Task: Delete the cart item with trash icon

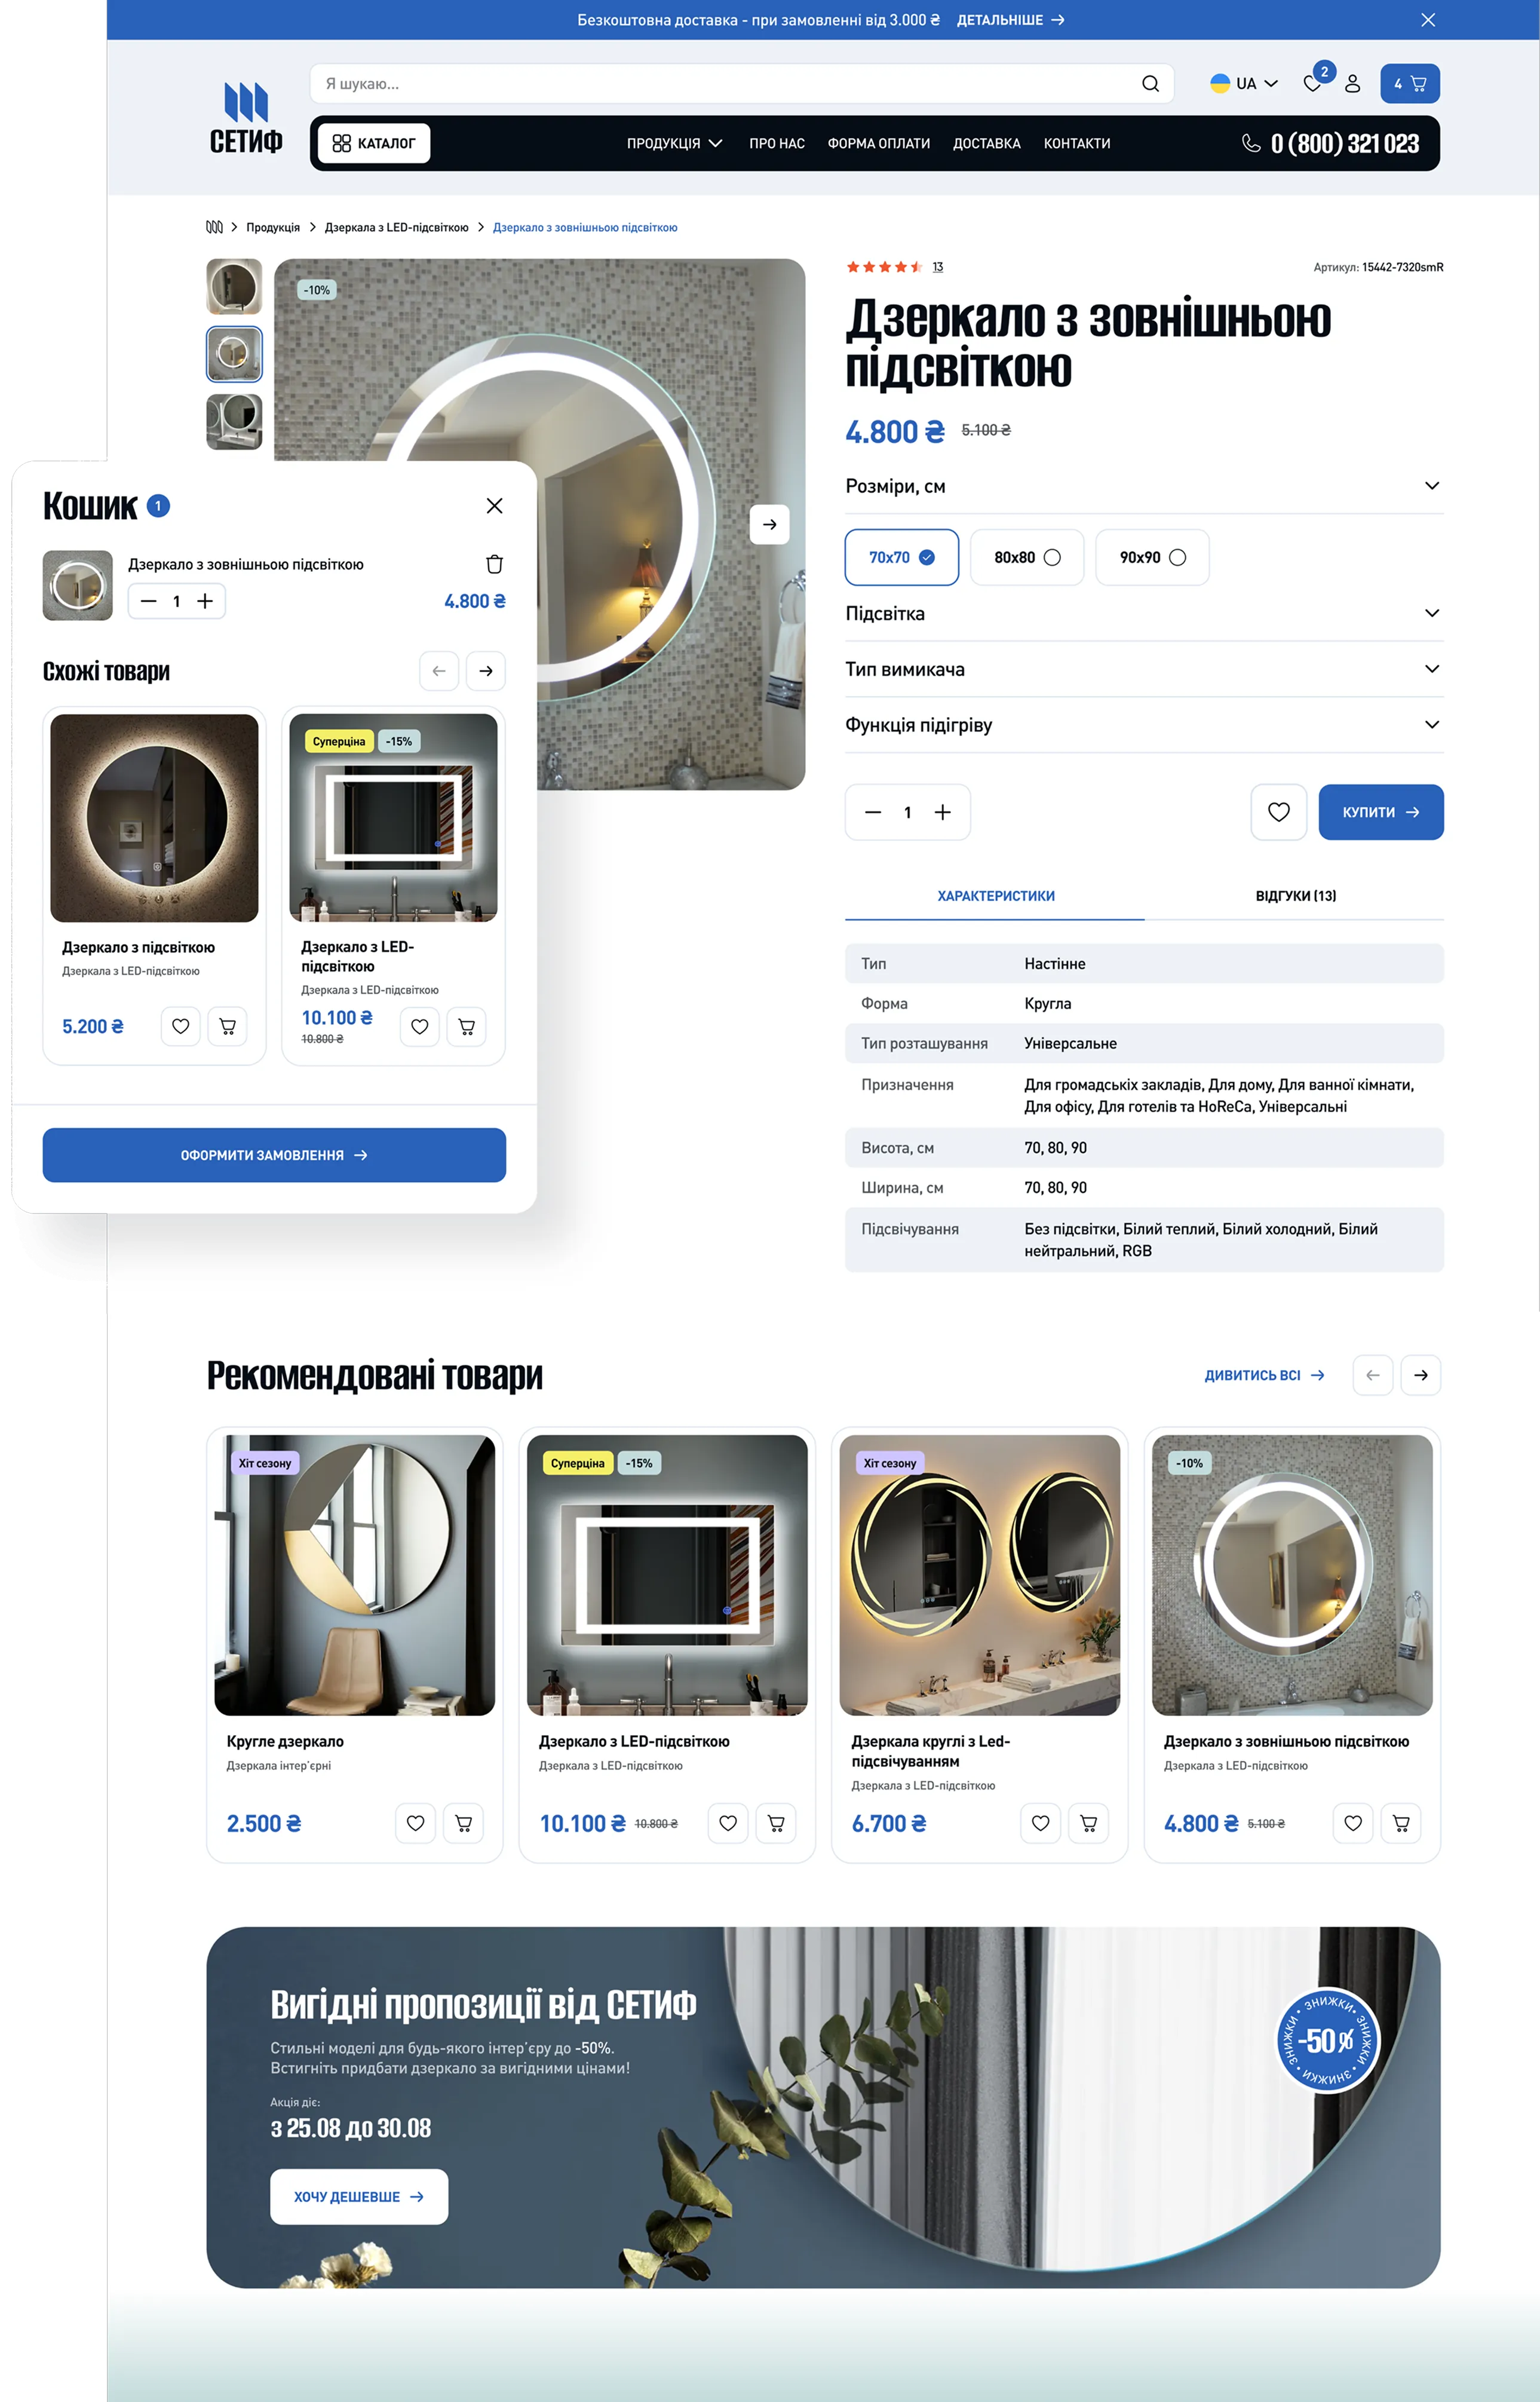Action: (494, 564)
